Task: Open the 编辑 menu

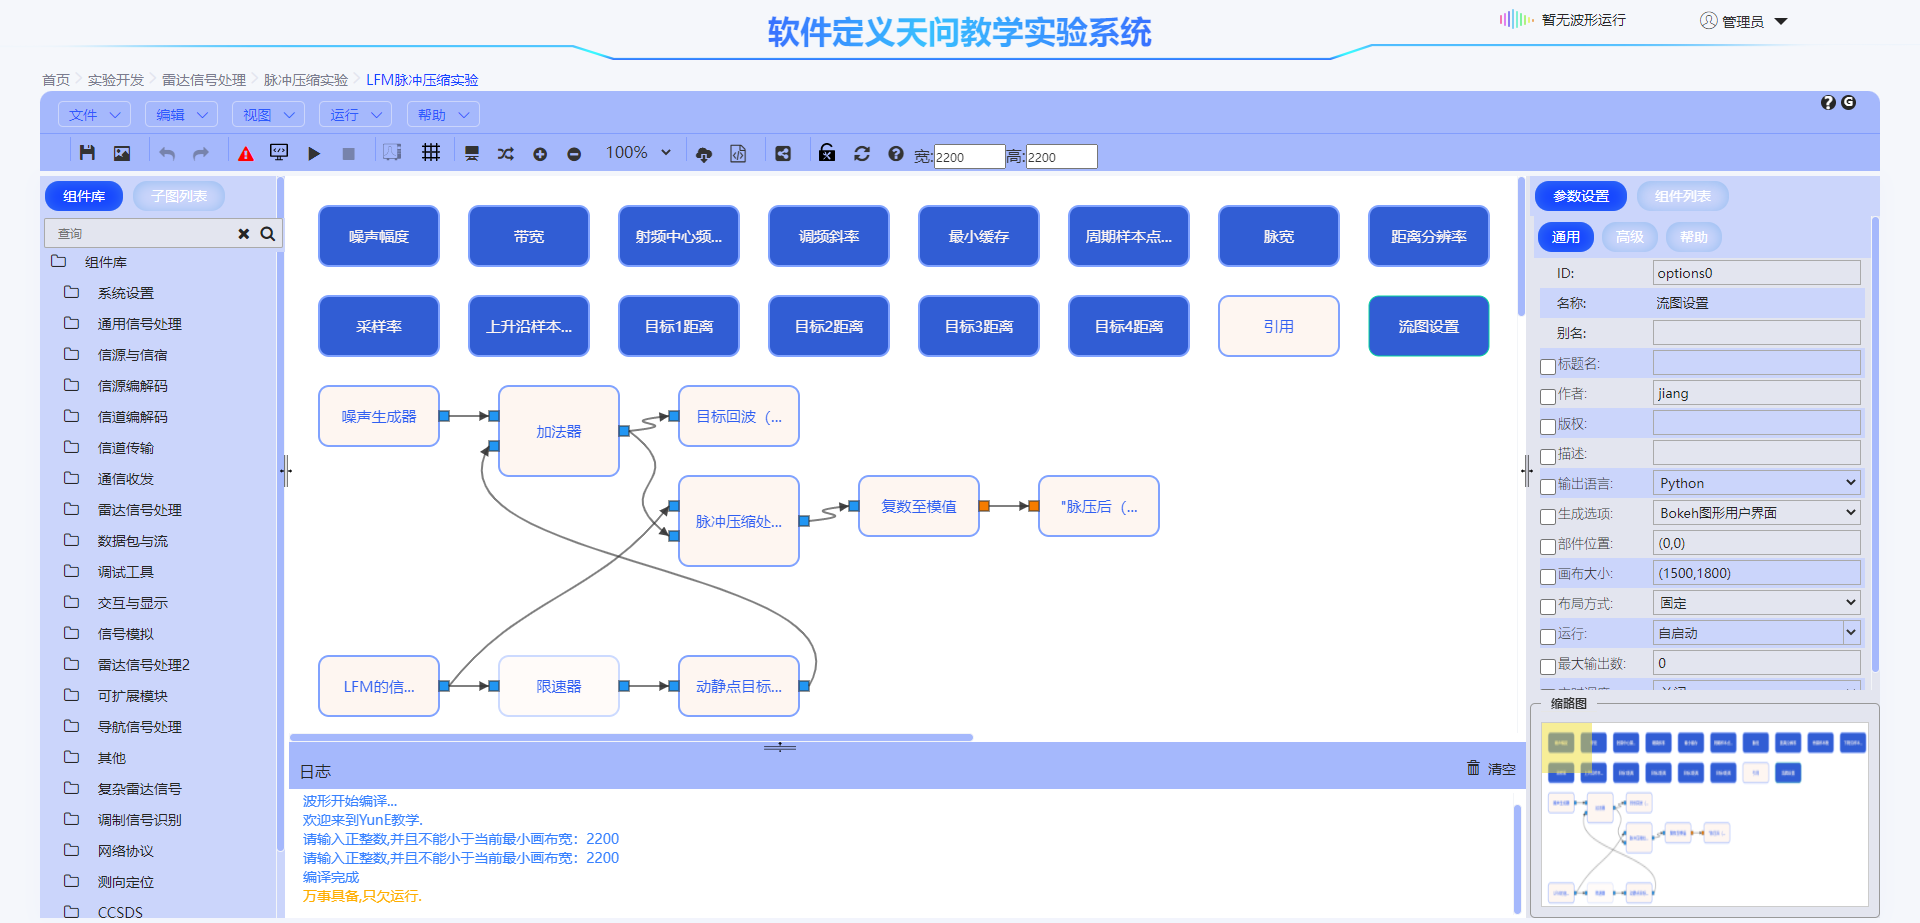Action: point(181,115)
